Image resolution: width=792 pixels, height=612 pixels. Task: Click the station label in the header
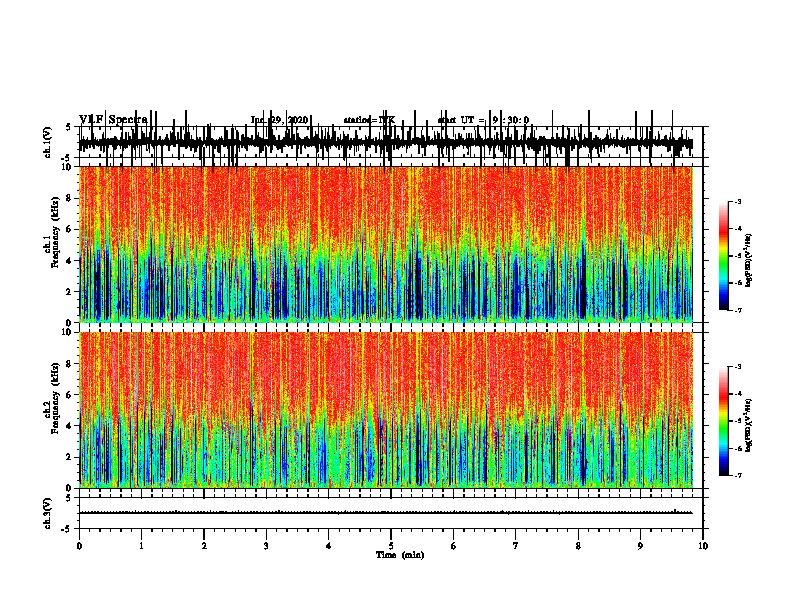[369, 120]
